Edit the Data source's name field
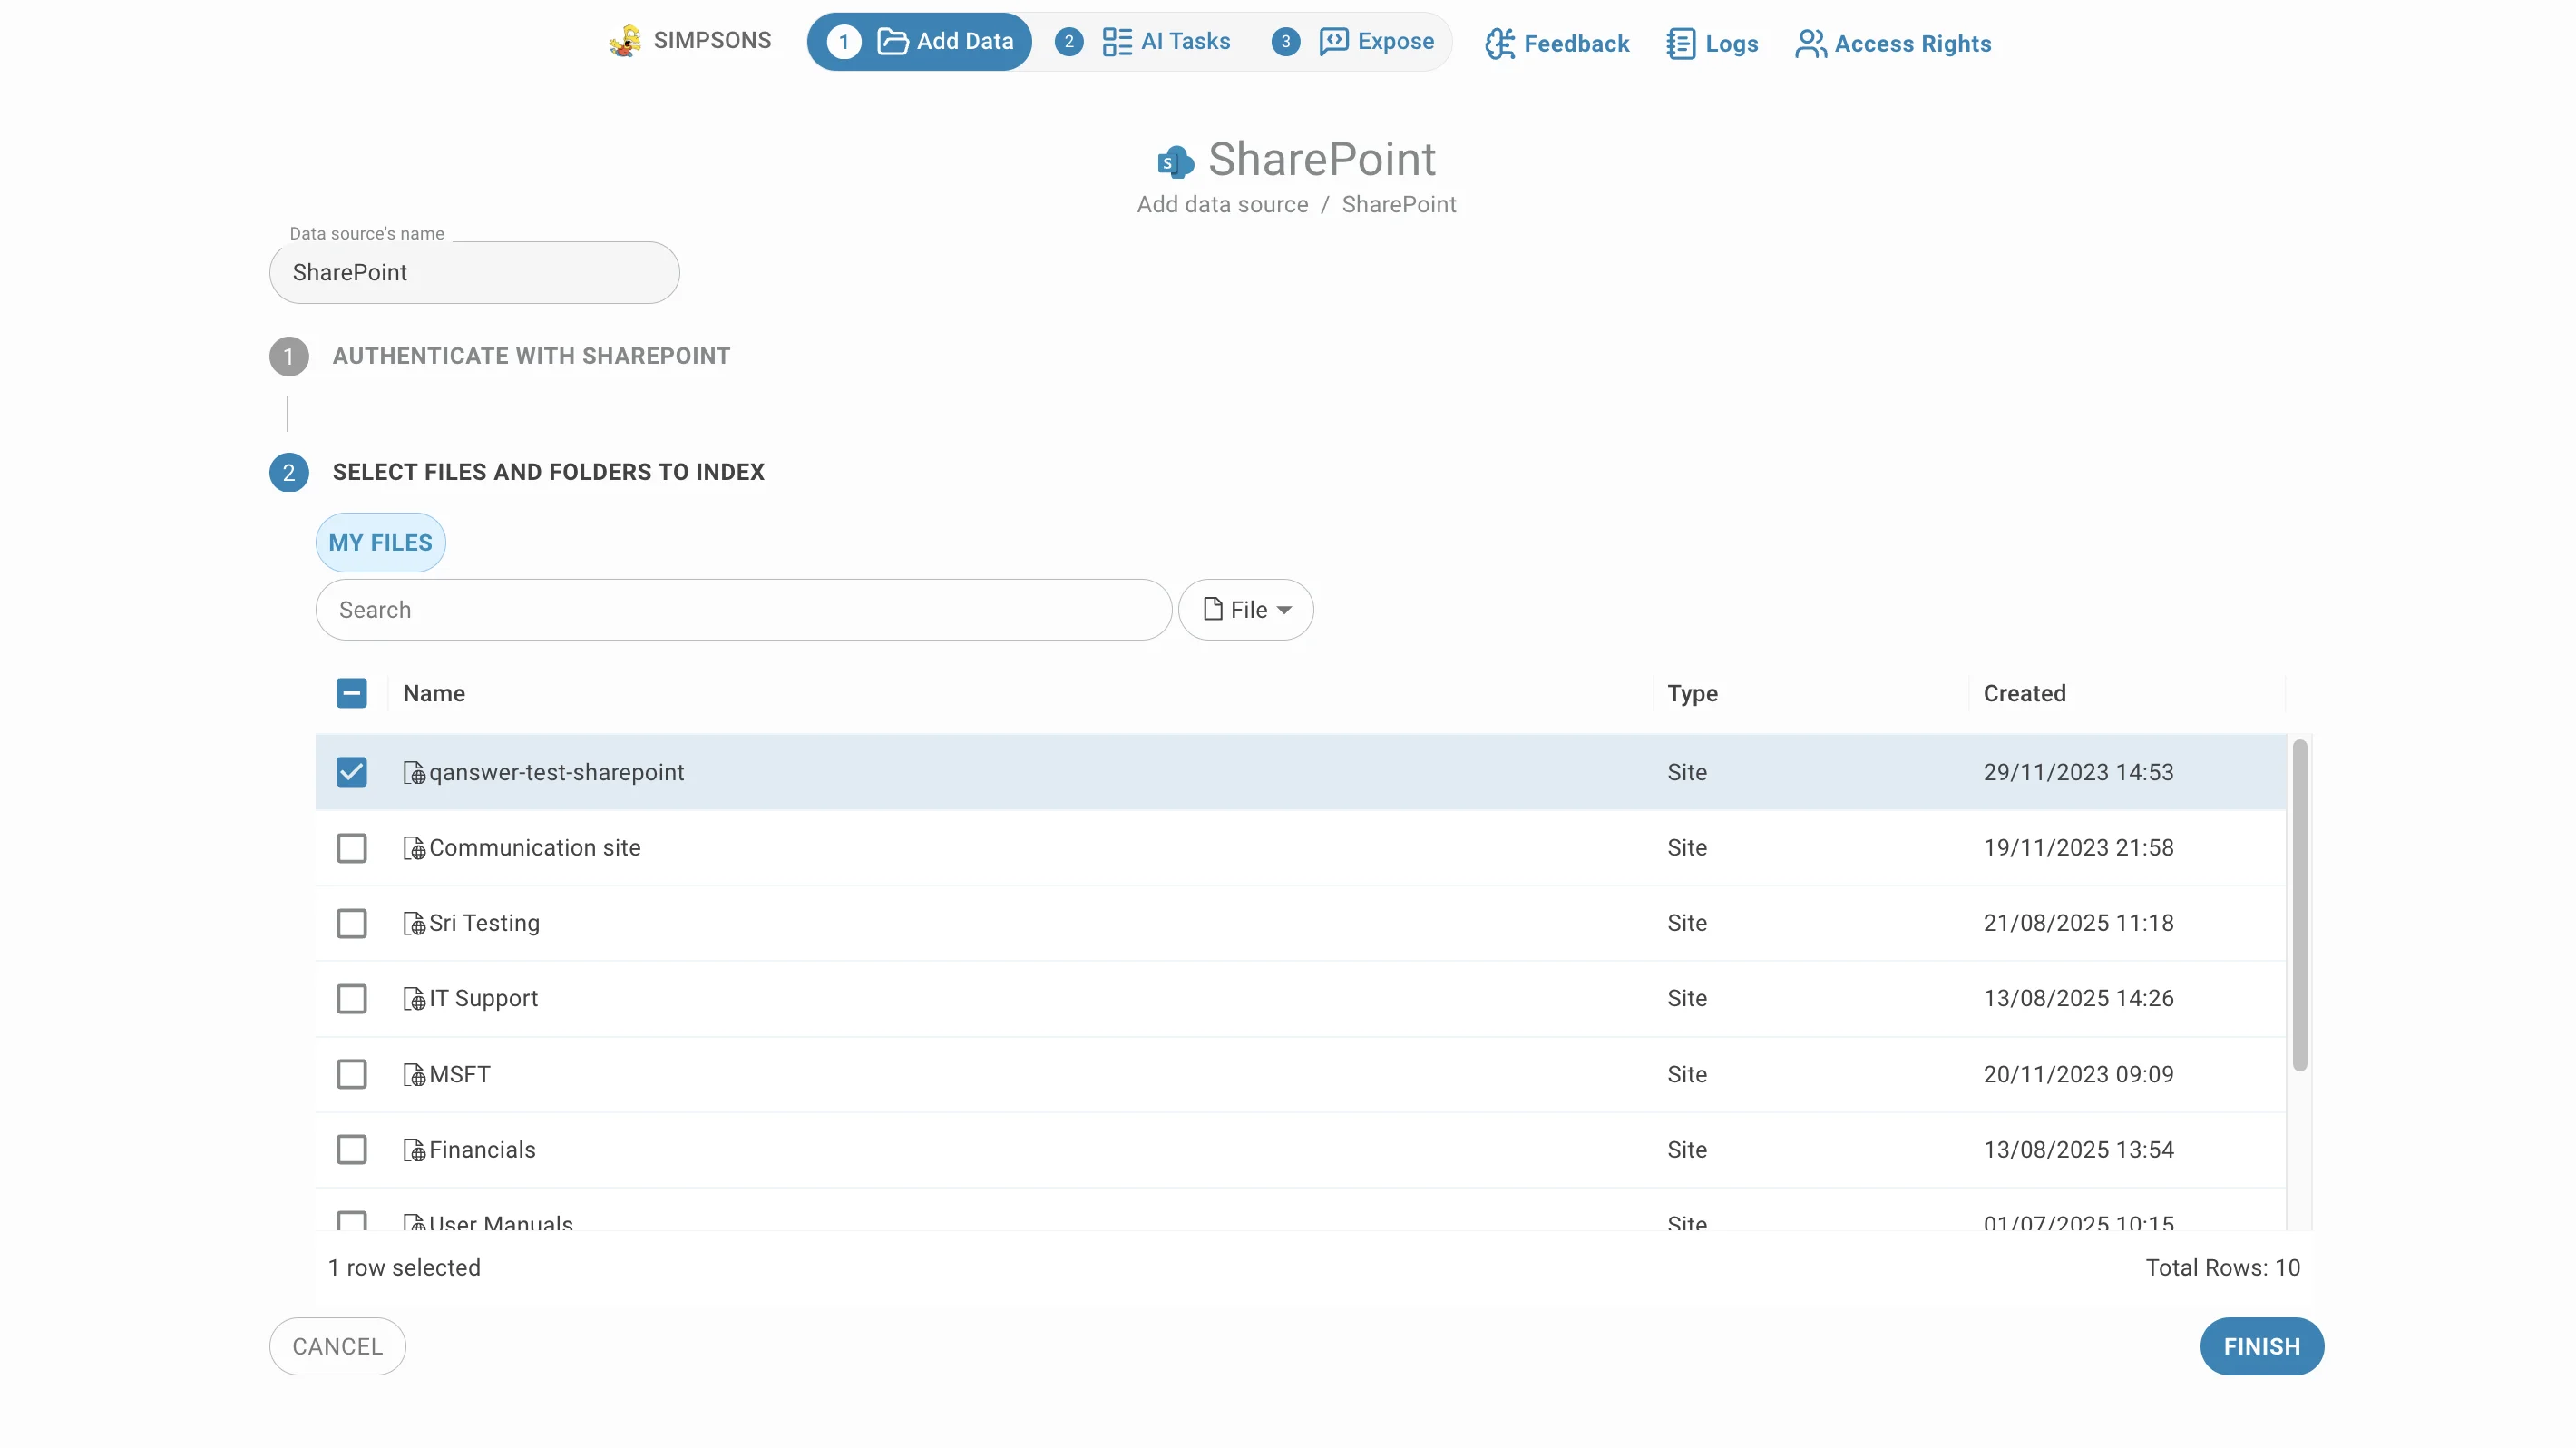 474,272
